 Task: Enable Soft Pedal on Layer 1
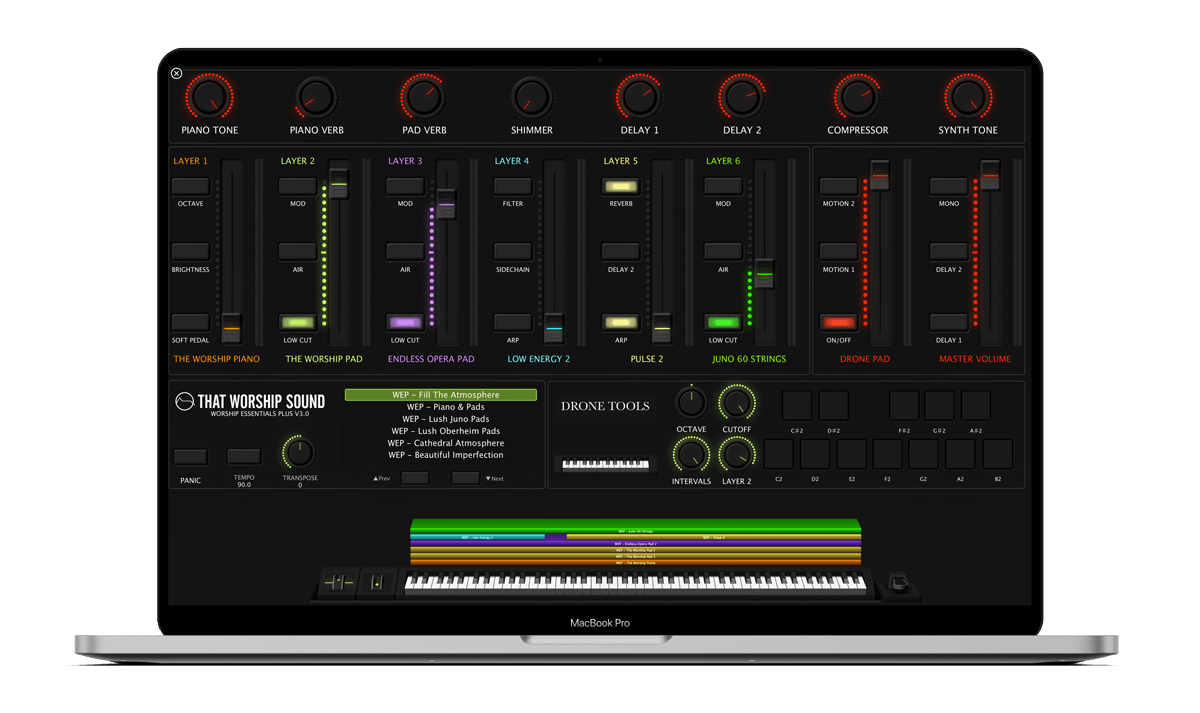tap(190, 322)
